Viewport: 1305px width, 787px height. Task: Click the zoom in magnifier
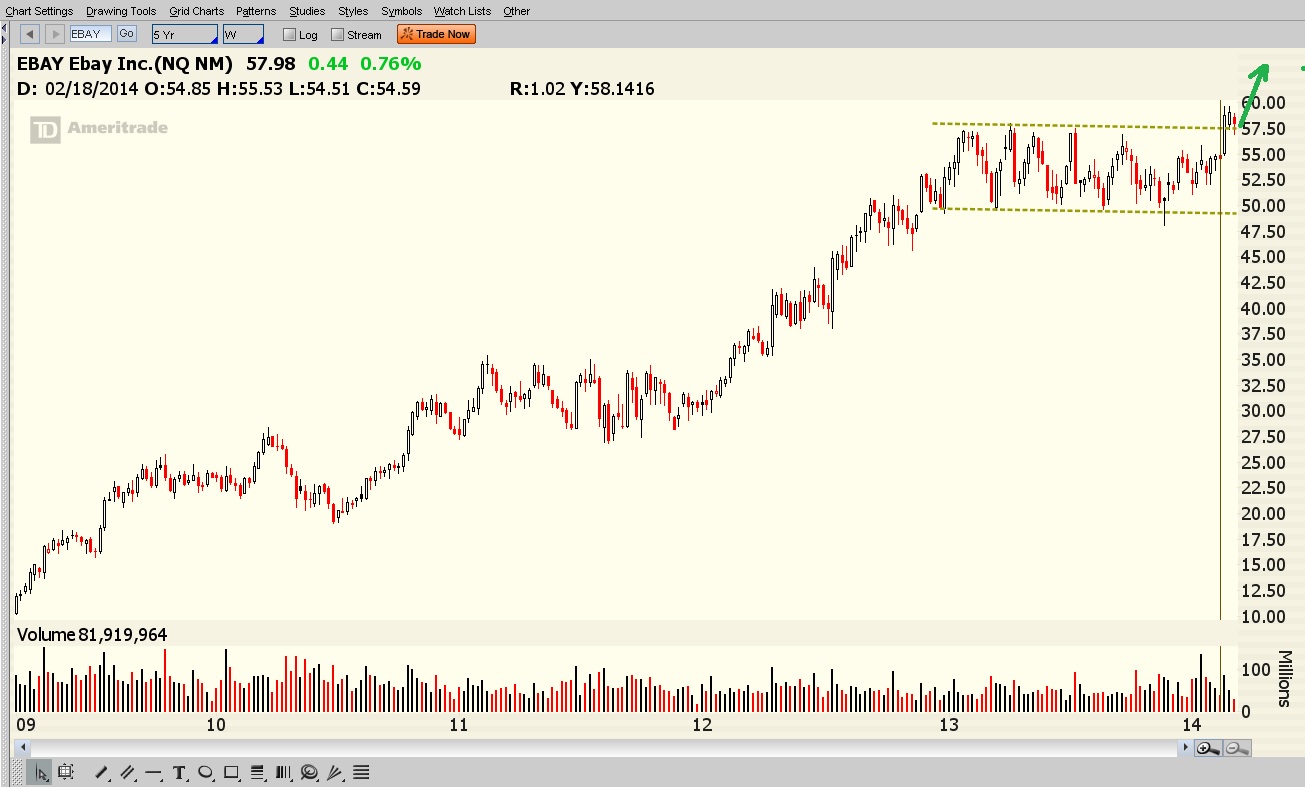1207,748
